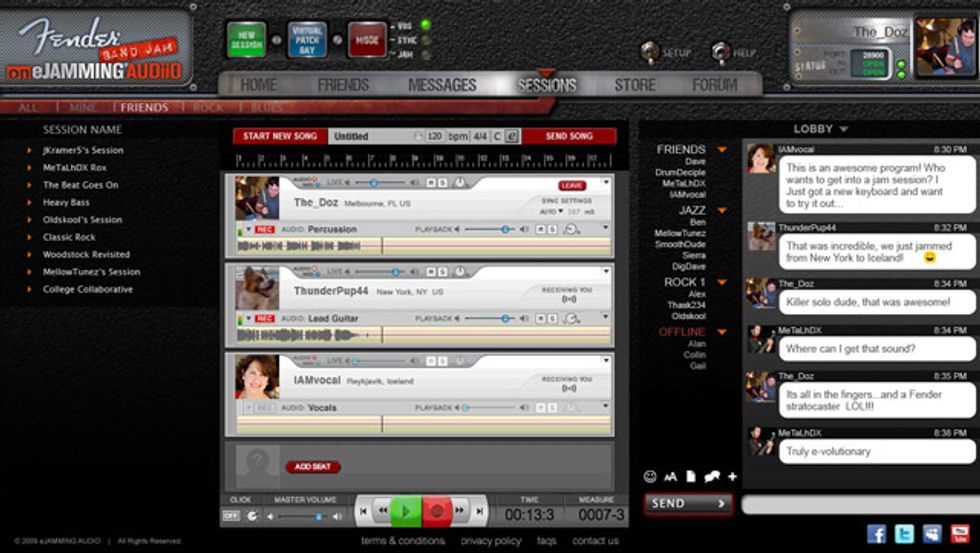
Task: Open the MySpace social link icon
Action: click(x=932, y=534)
